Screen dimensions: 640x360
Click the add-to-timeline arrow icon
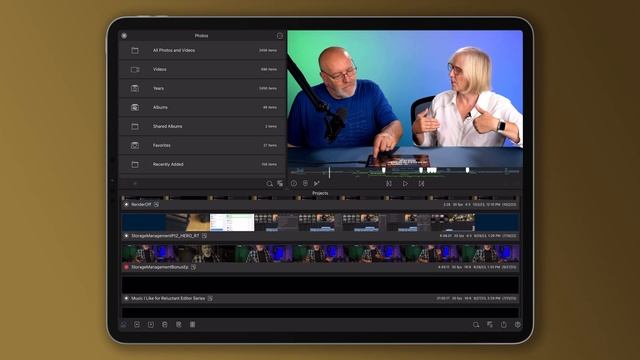coord(317,184)
